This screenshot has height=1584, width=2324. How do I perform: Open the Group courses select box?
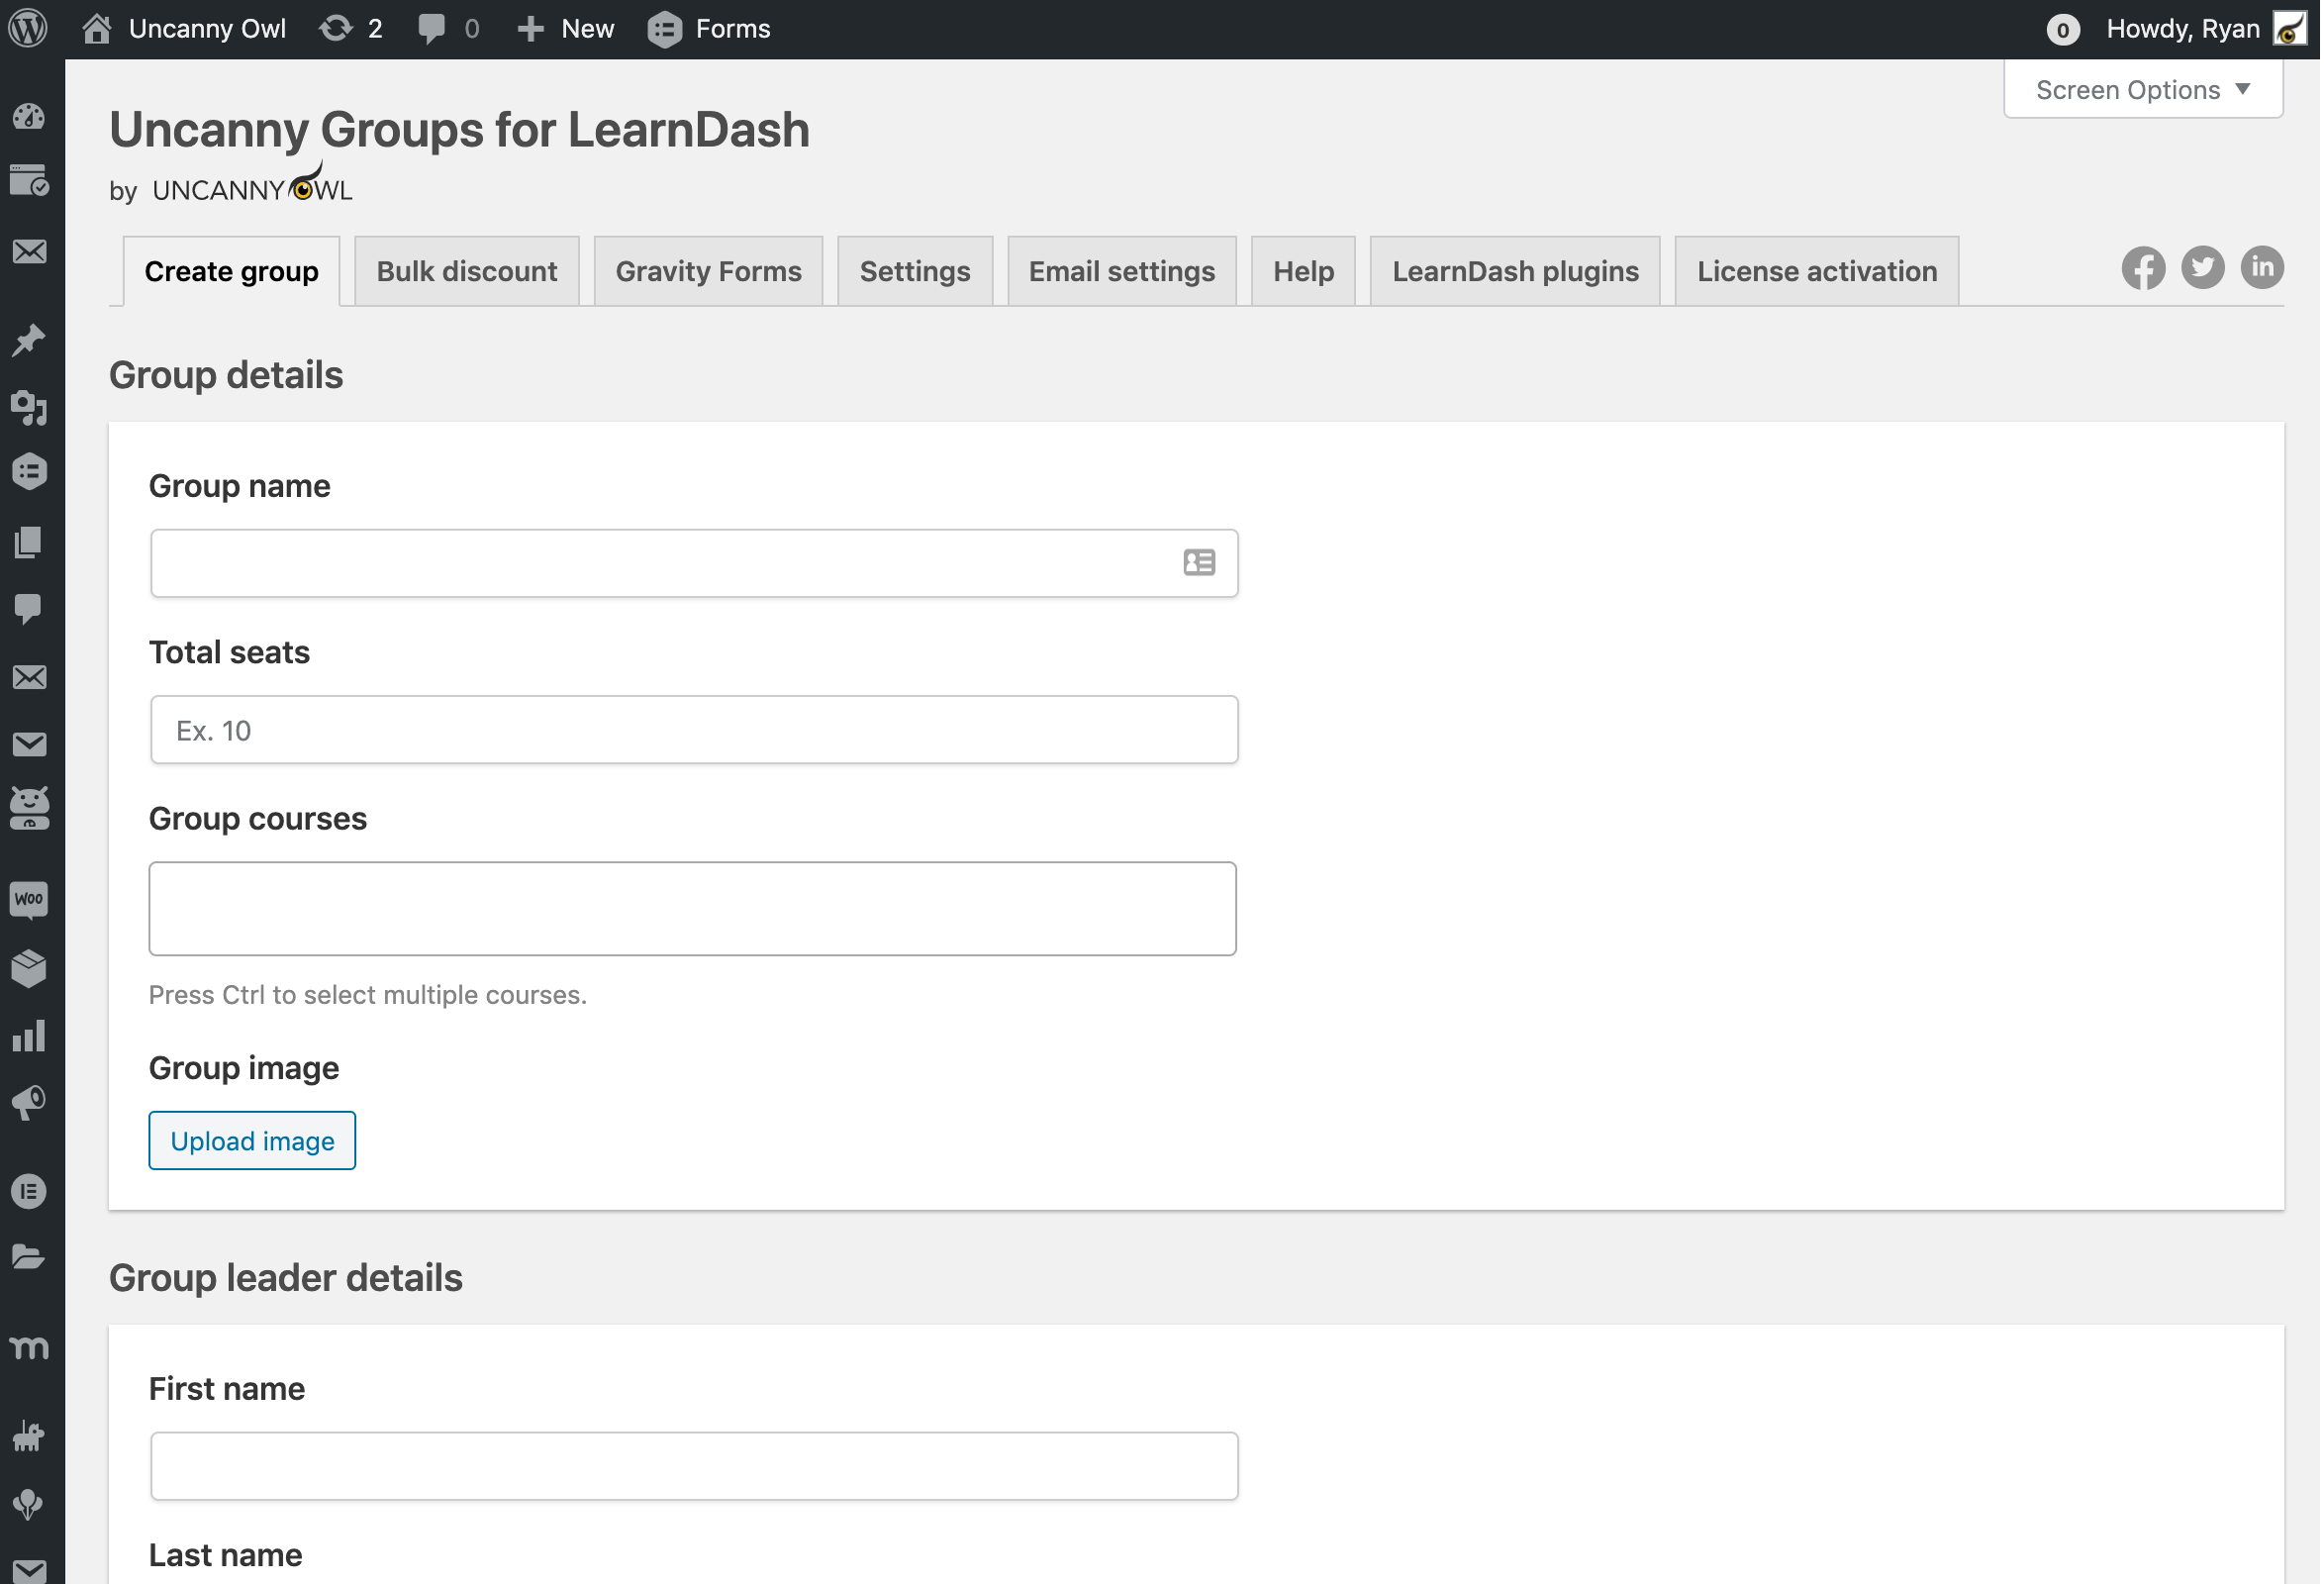[x=693, y=909]
